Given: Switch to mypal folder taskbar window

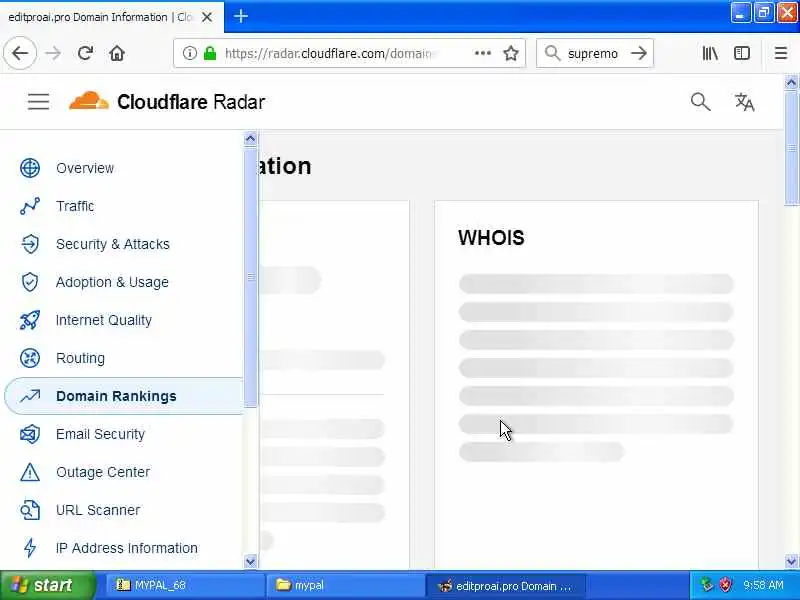Looking at the screenshot, I should (345, 585).
